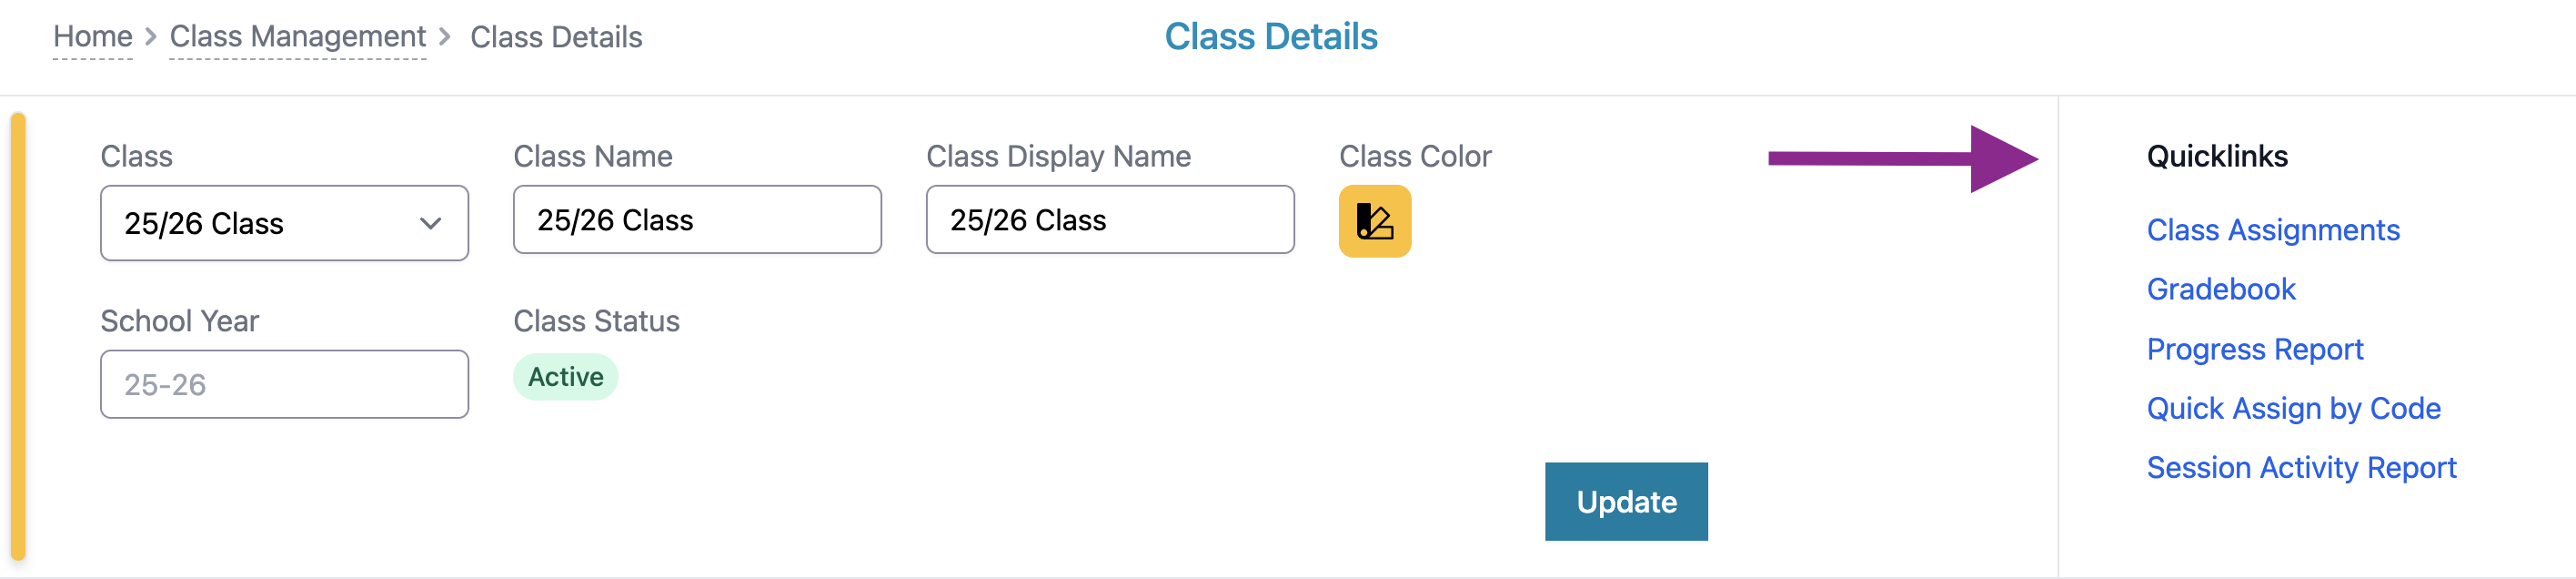The height and width of the screenshot is (579, 2576).
Task: Focus the Class Display Name field
Action: click(1109, 220)
